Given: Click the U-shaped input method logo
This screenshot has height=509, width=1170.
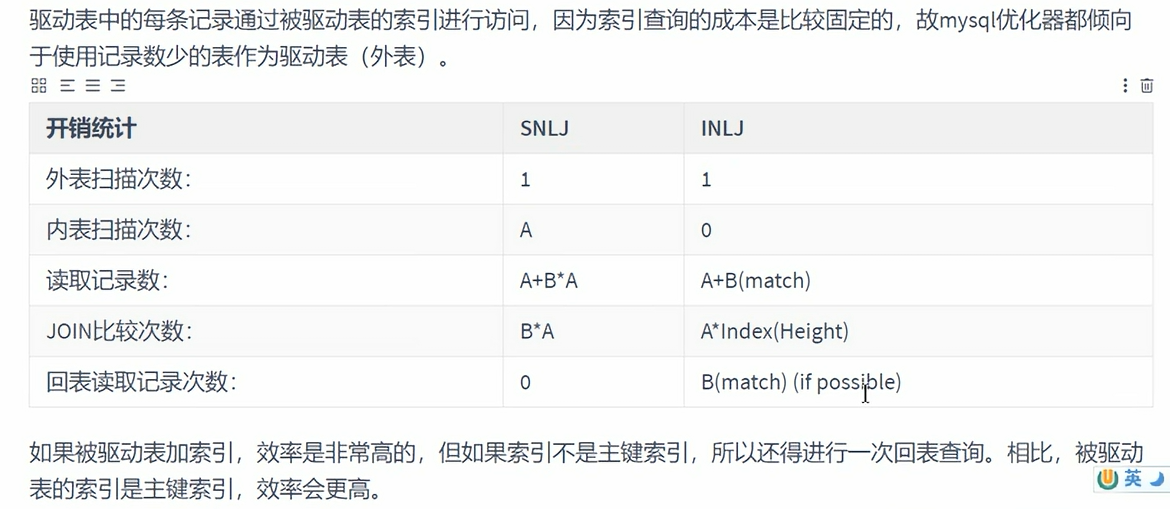Looking at the screenshot, I should click(x=1110, y=479).
